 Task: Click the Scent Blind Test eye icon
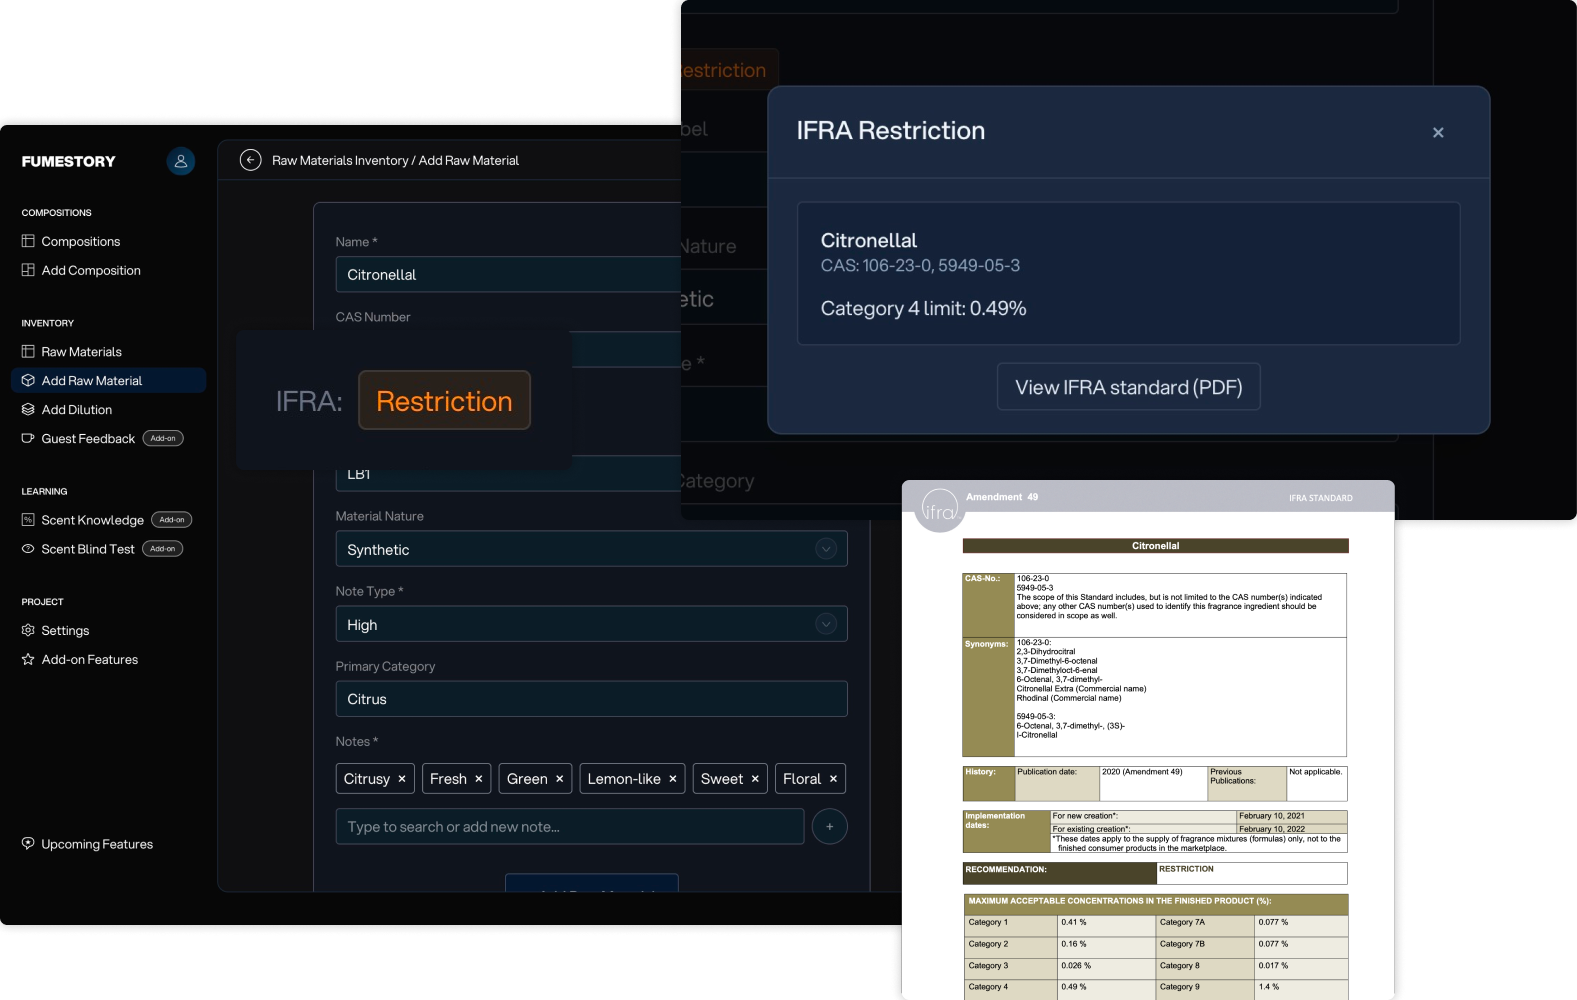tap(28, 549)
